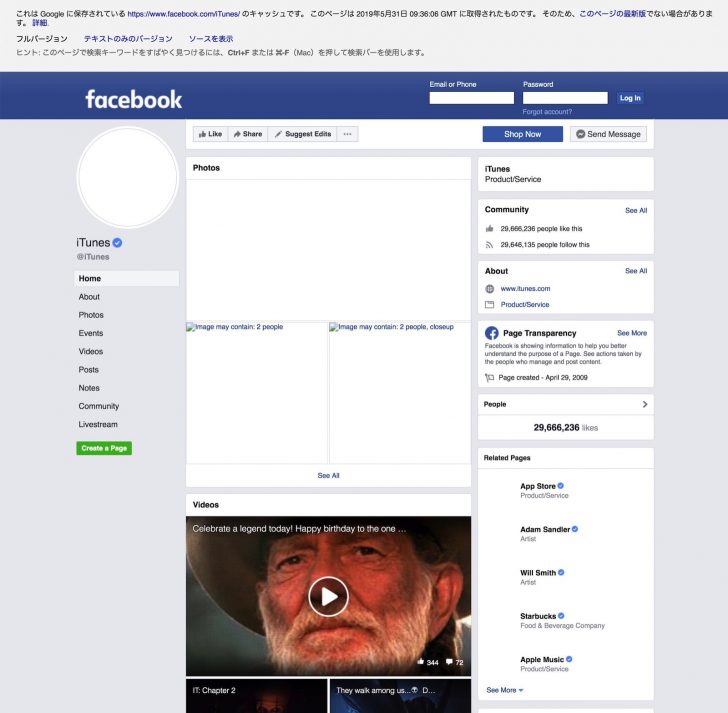
Task: Click the cached facebook.com/iTunes URL link
Action: [184, 14]
